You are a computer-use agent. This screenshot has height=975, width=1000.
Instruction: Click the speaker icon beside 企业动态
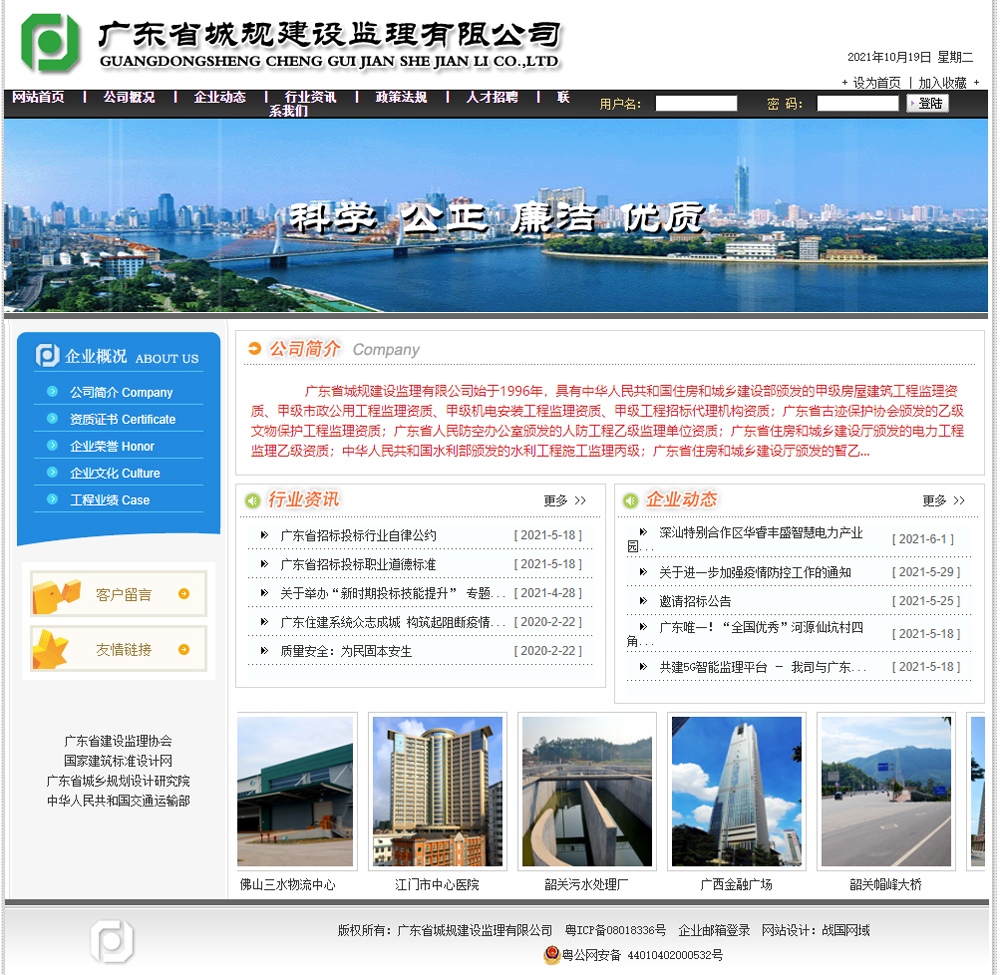coord(631,500)
